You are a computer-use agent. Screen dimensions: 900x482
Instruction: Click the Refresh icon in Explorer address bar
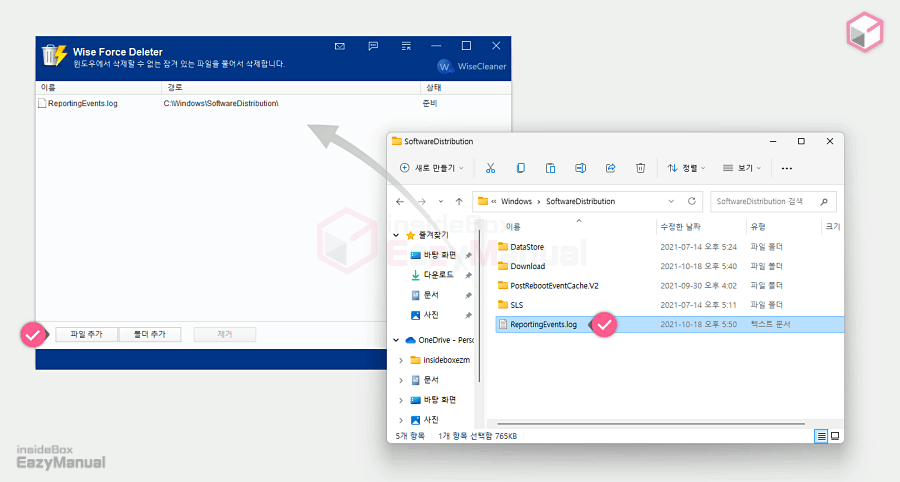pos(692,201)
